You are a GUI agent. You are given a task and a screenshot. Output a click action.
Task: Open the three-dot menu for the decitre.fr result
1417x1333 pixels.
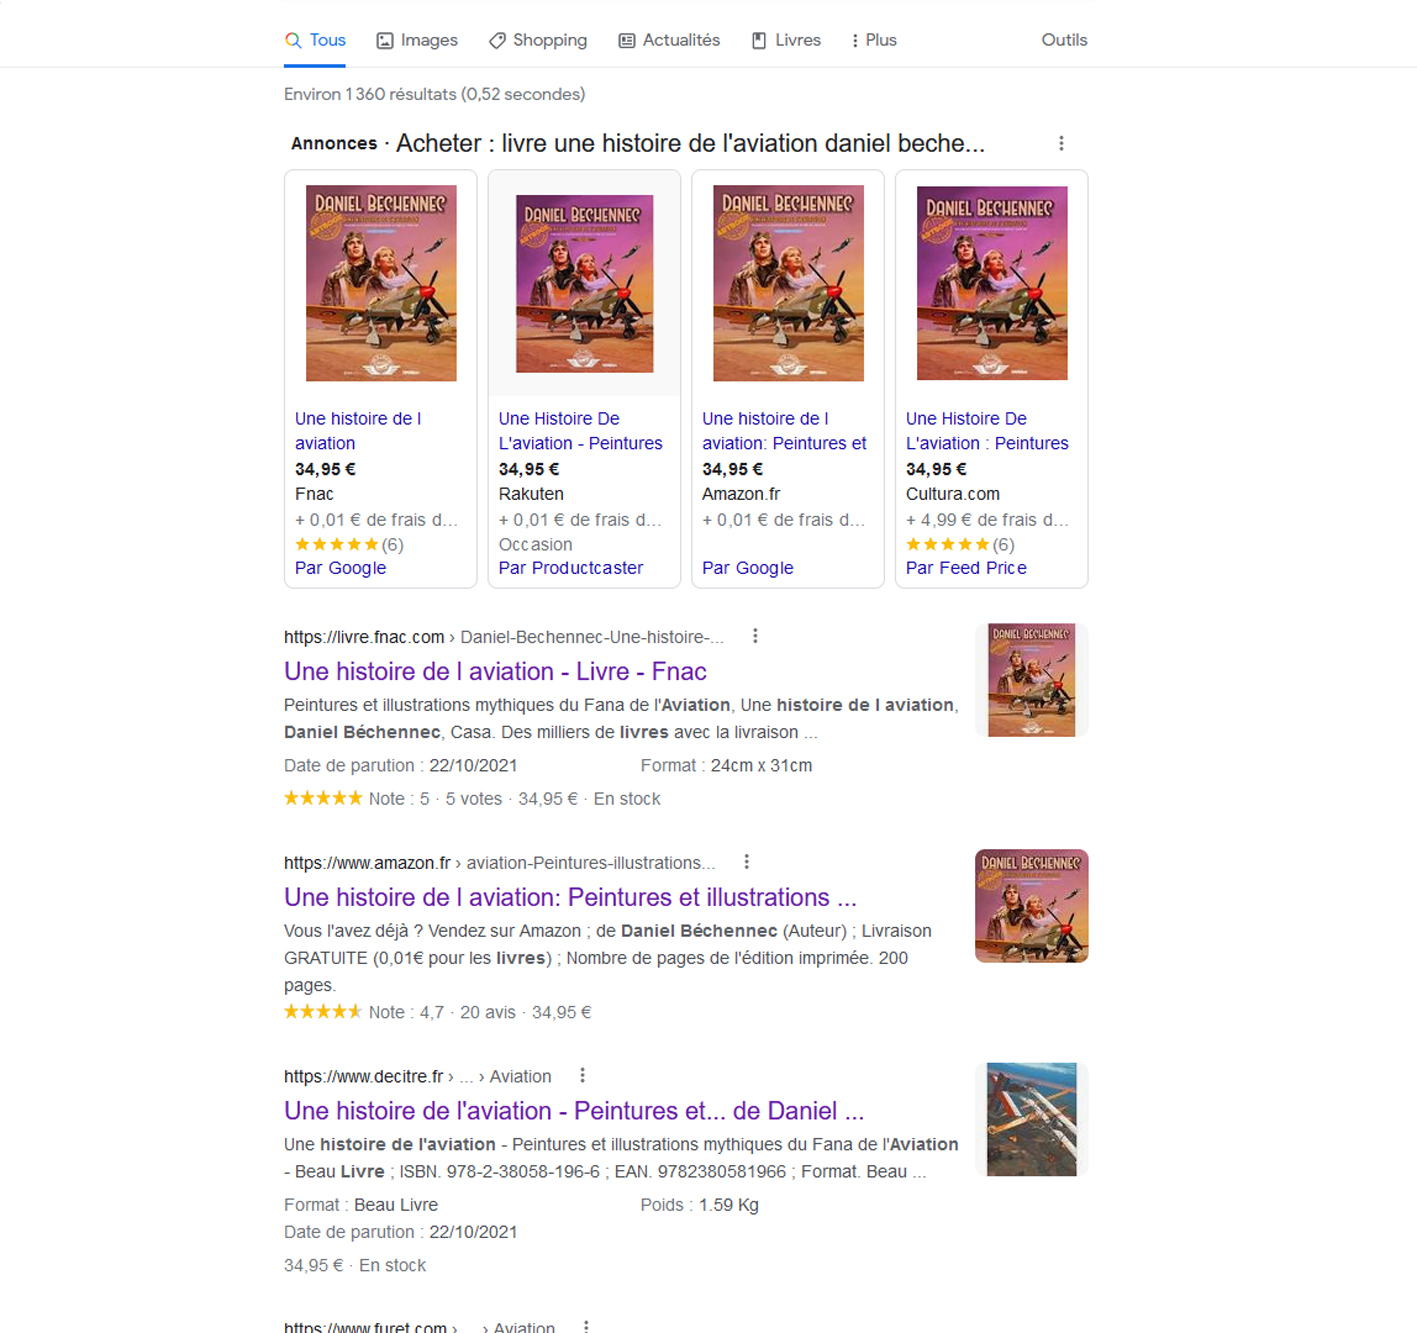582,1075
